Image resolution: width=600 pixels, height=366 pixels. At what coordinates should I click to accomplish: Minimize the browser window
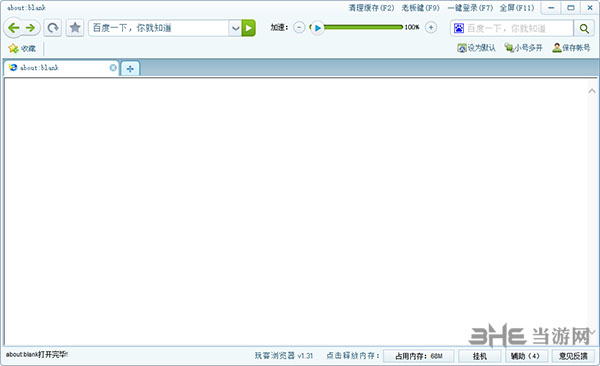pos(551,8)
